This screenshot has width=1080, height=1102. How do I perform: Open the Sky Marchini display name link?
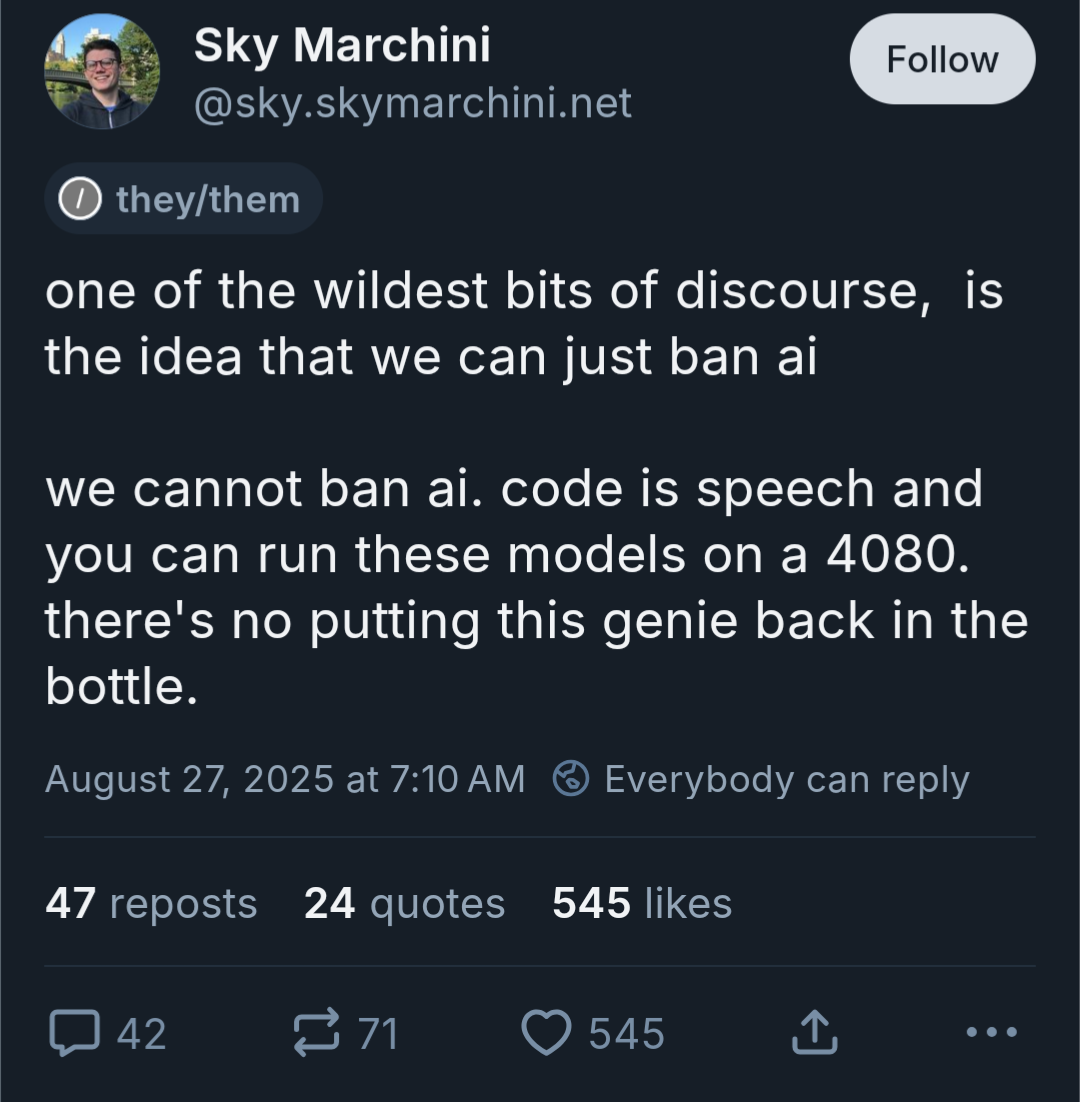[342, 46]
